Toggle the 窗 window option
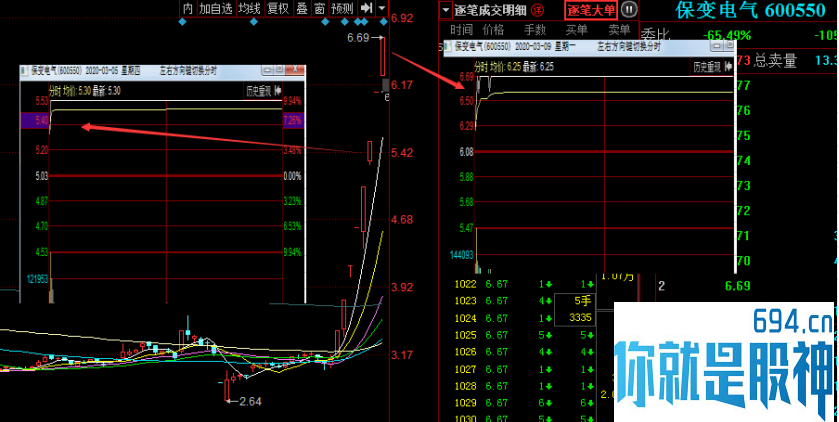 pos(319,8)
